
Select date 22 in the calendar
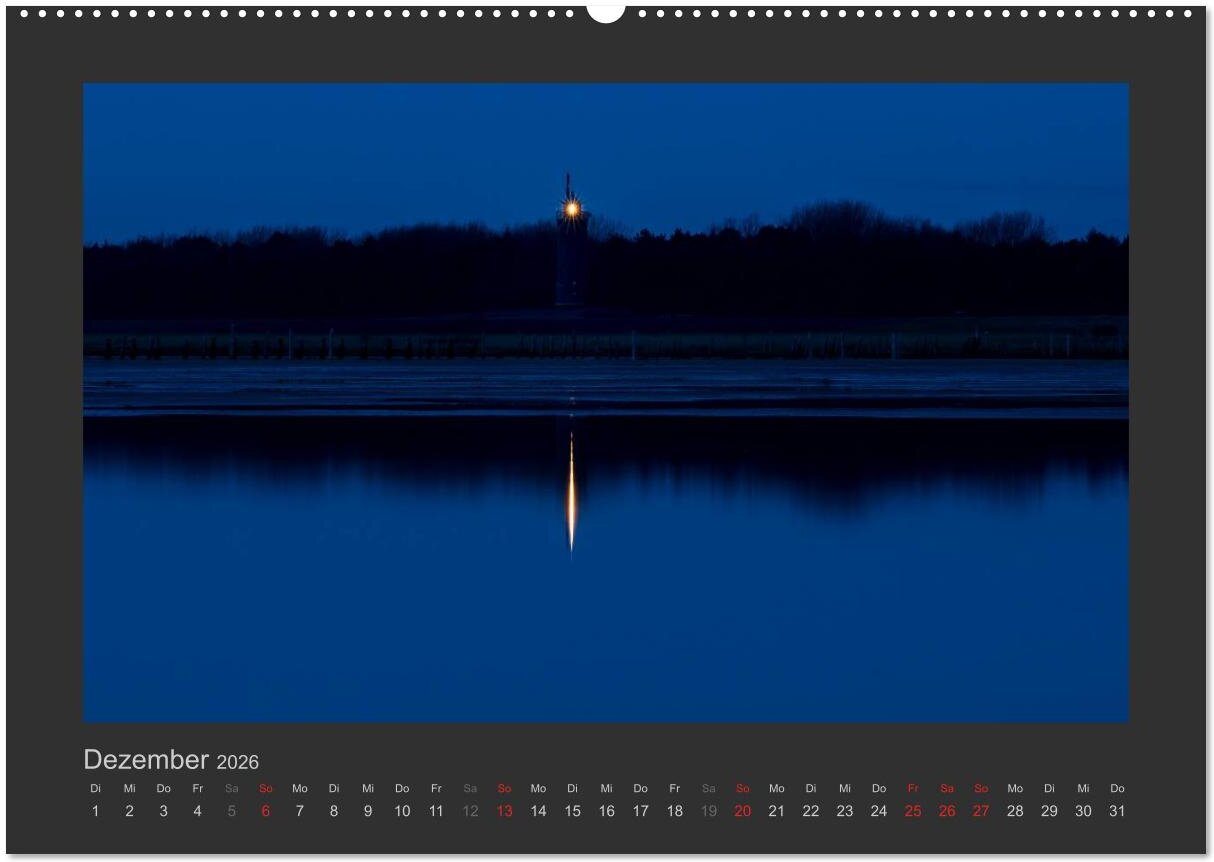click(x=811, y=811)
